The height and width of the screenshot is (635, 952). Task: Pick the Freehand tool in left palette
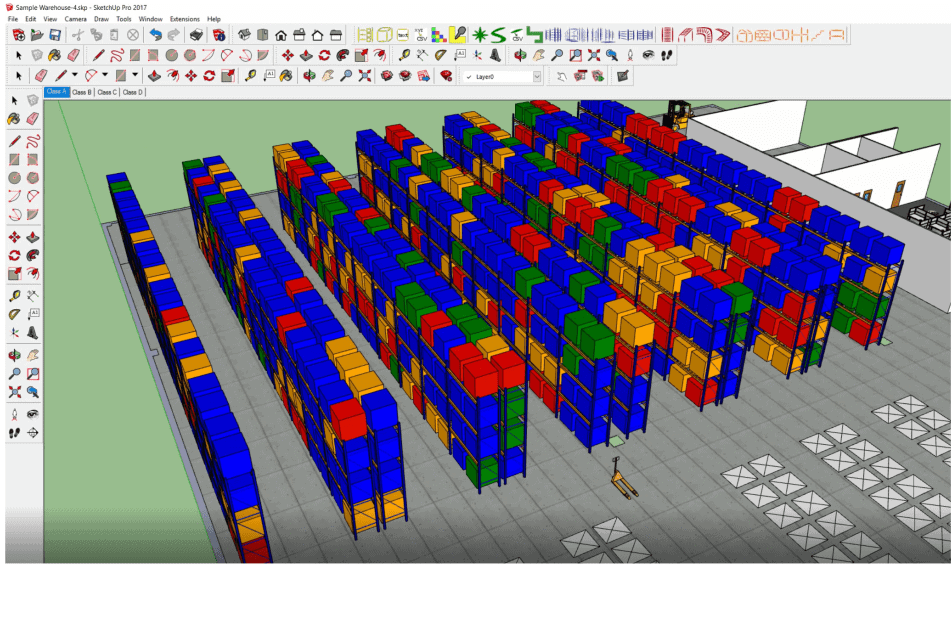pyautogui.click(x=33, y=141)
